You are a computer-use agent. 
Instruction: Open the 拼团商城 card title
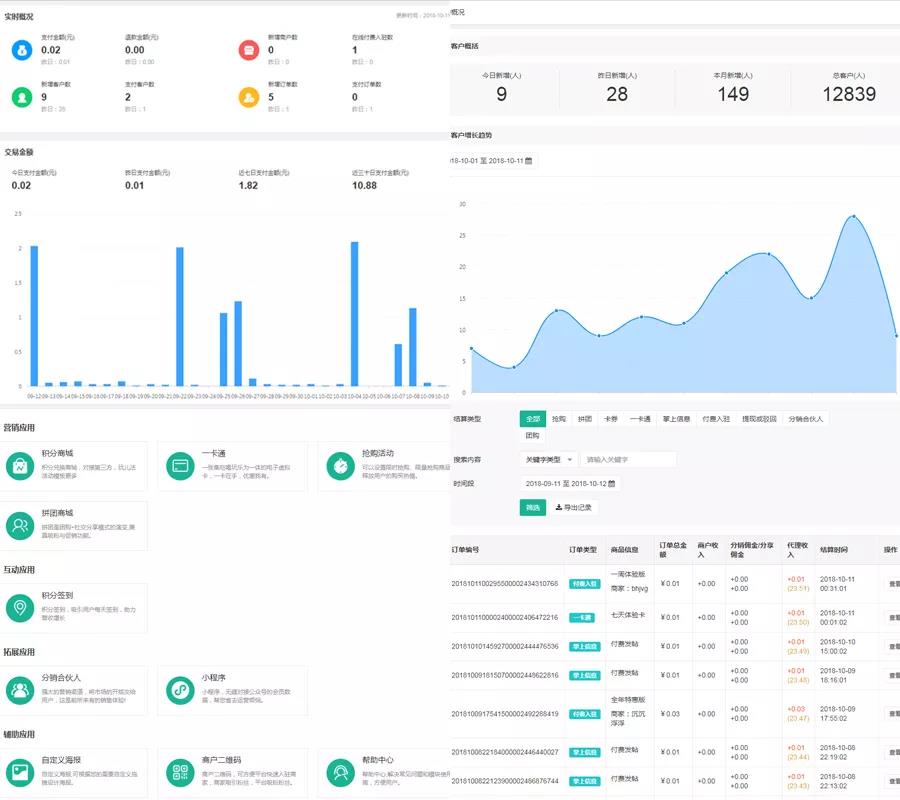coord(57,513)
